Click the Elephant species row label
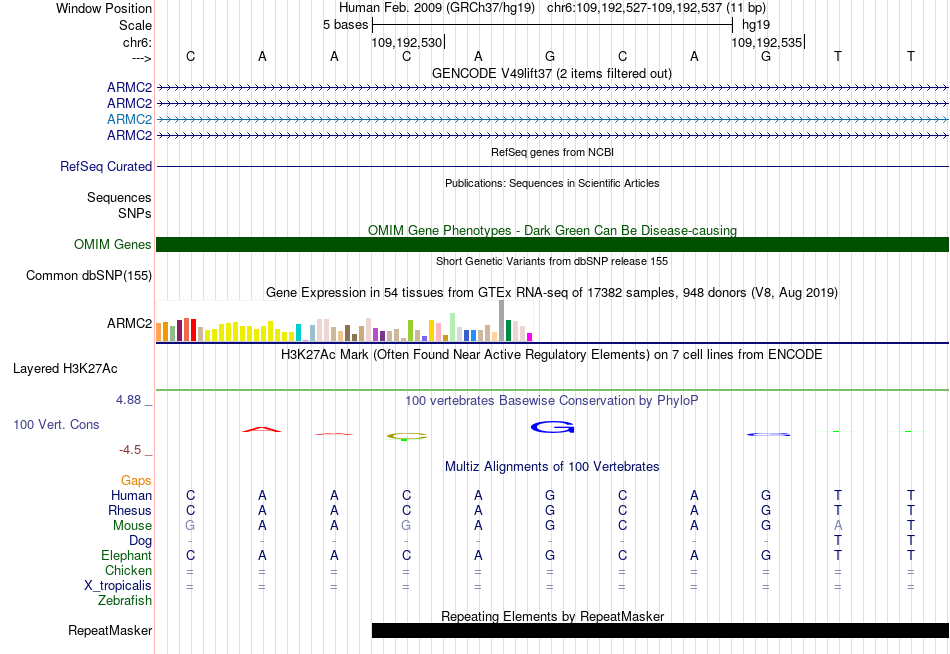Image resolution: width=950 pixels, height=654 pixels. [126, 555]
